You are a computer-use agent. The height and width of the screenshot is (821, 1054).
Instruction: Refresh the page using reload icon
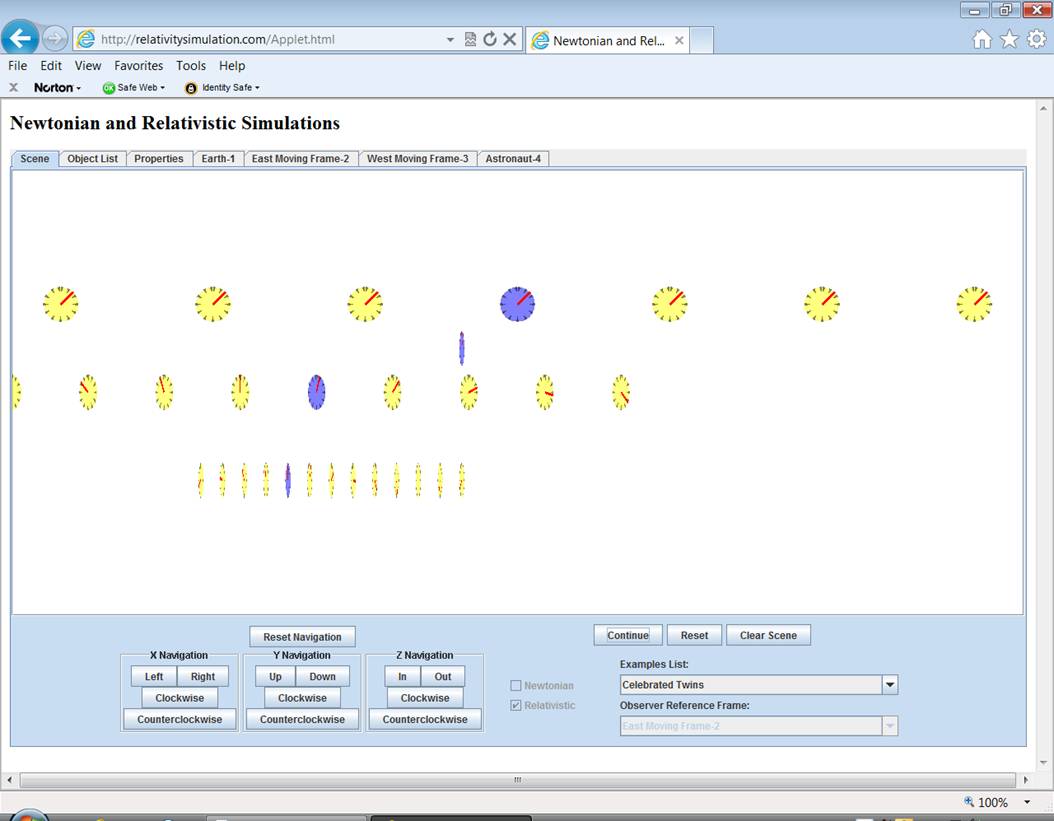tap(490, 39)
